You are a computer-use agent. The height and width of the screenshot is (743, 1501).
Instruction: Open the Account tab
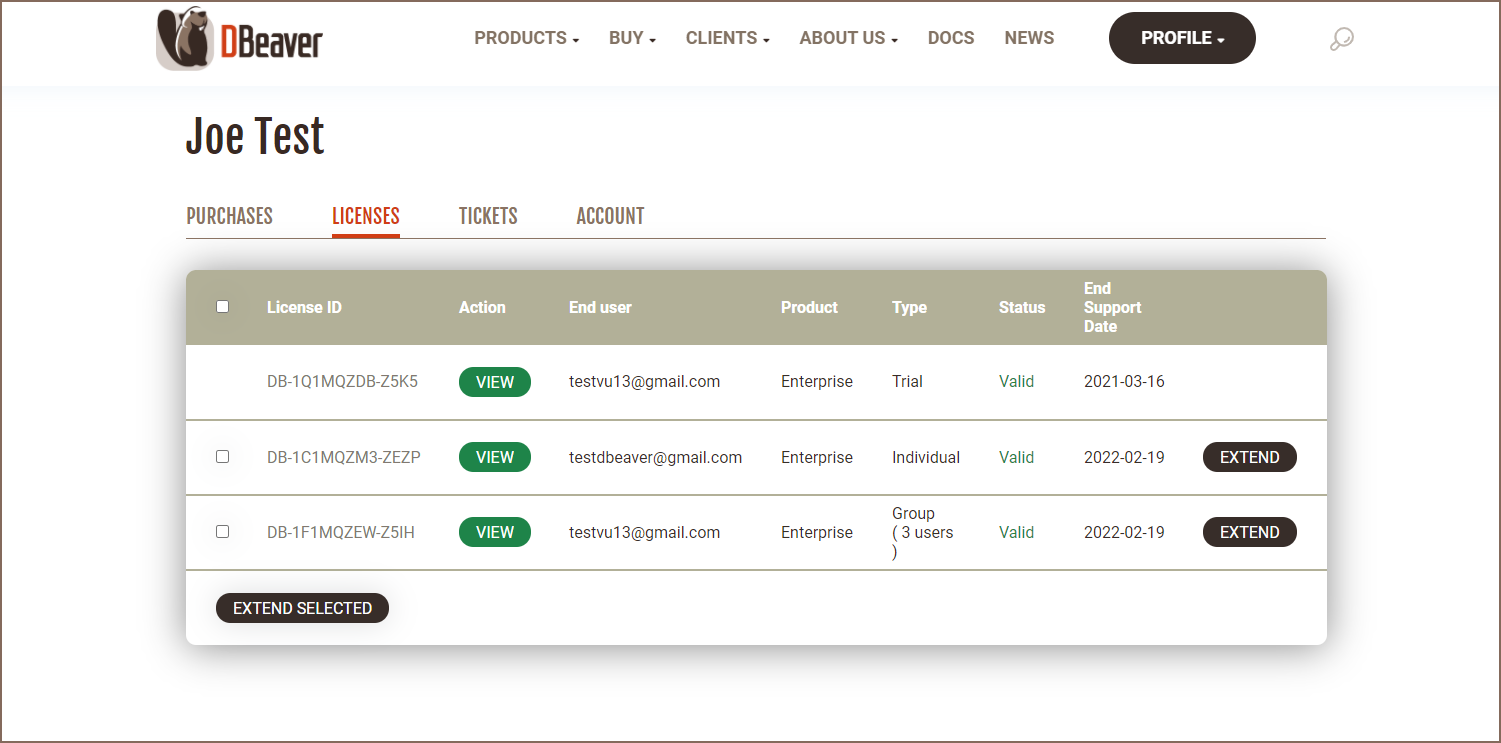(x=610, y=216)
